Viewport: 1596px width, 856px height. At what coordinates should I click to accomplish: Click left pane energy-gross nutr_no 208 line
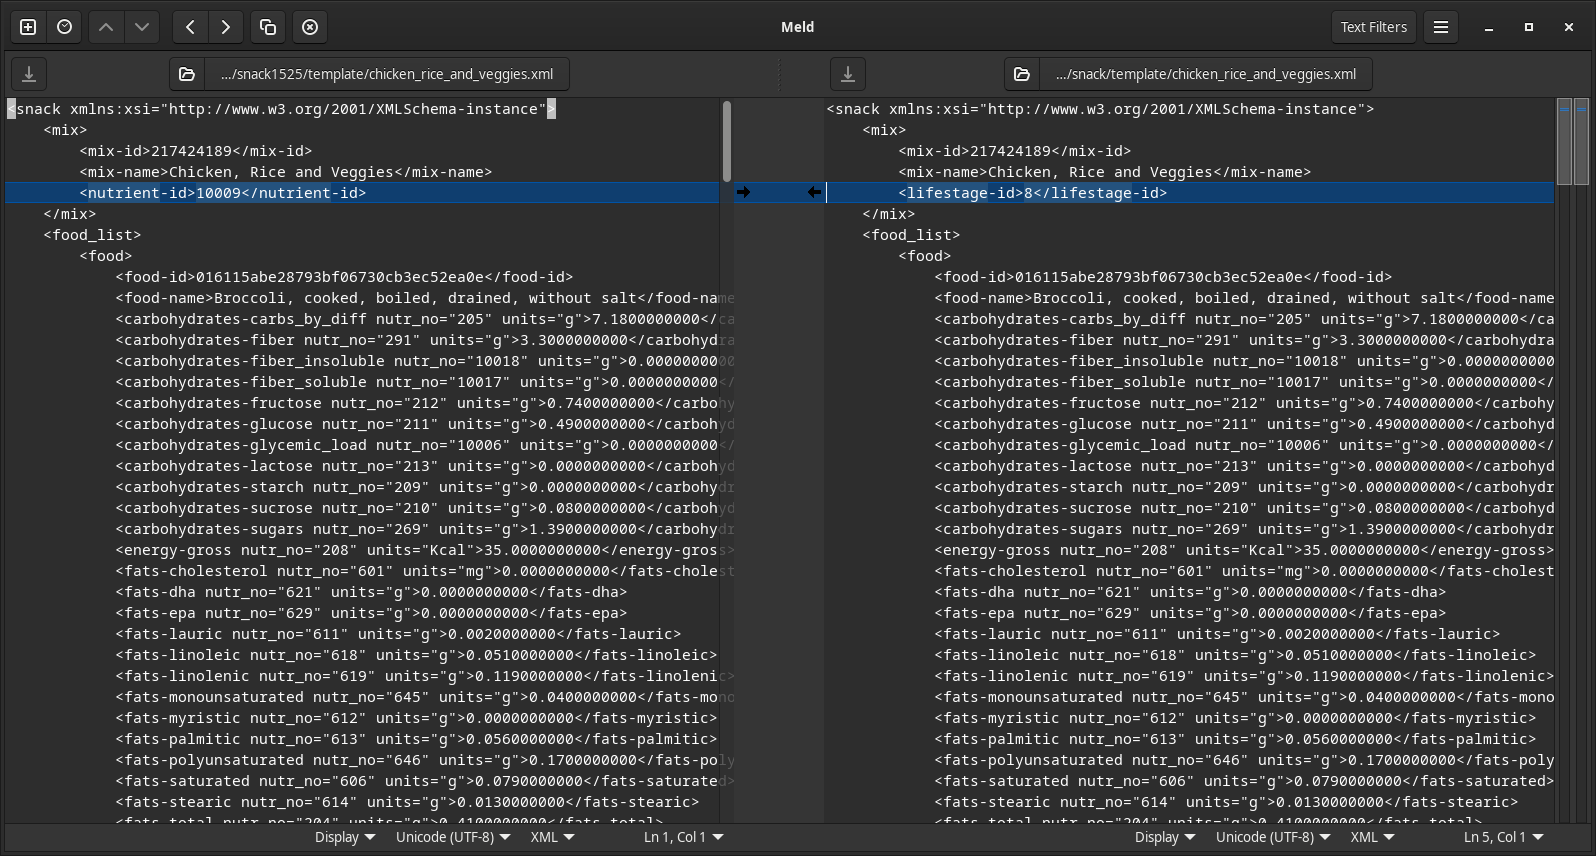pos(425,550)
